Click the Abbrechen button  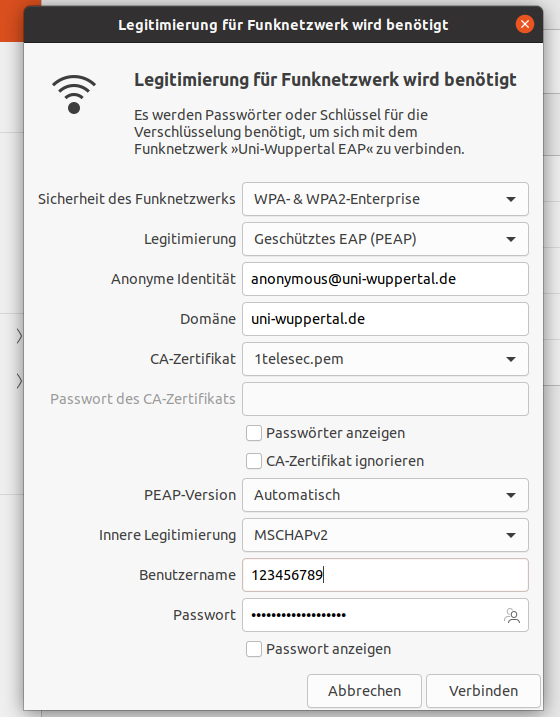point(364,690)
